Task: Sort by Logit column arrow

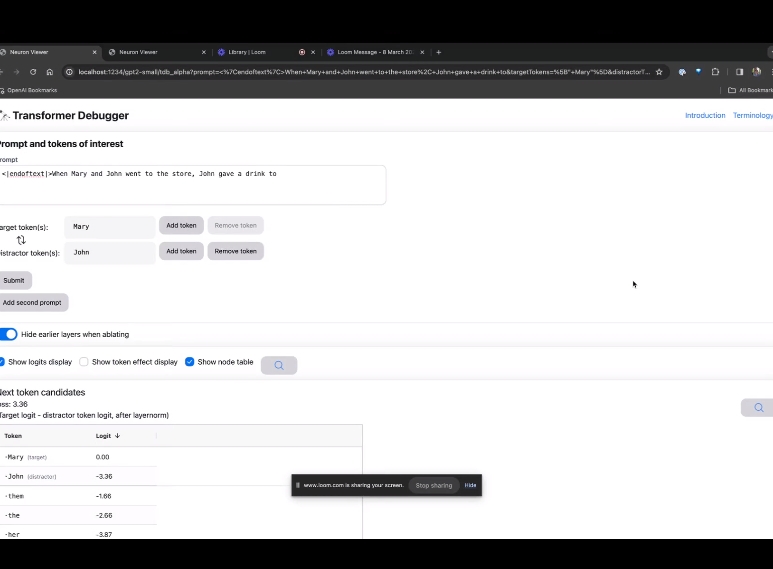Action: coord(117,436)
